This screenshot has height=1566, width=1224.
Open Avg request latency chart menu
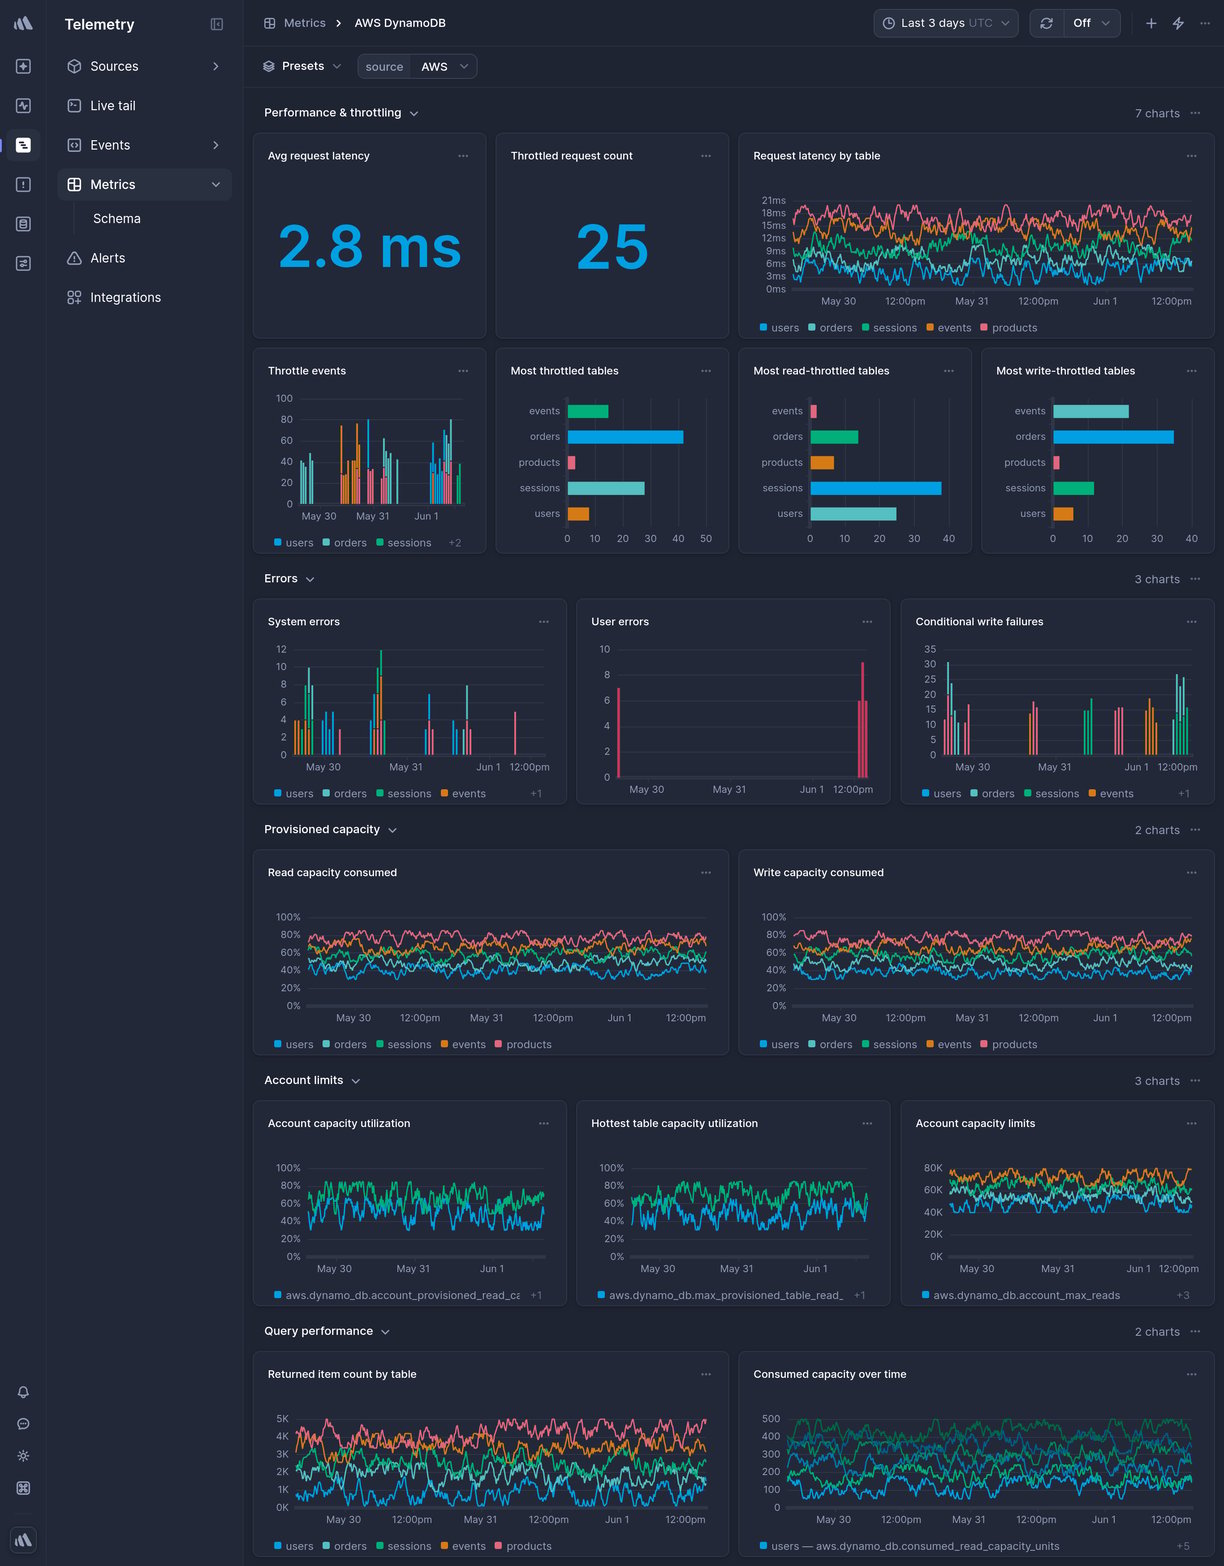(463, 156)
